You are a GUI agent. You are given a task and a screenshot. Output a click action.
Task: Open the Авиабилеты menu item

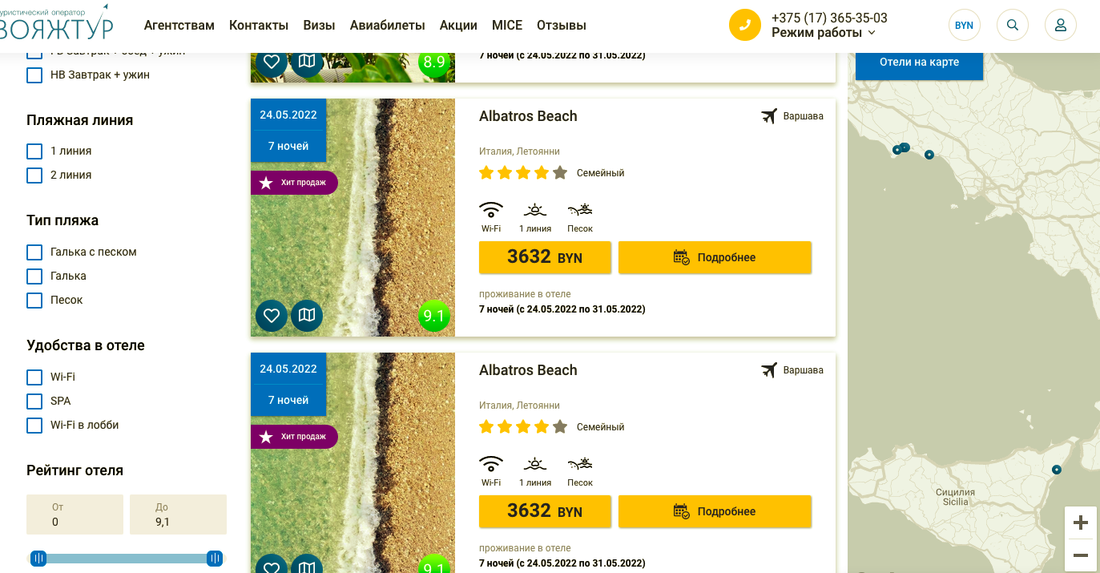(387, 25)
